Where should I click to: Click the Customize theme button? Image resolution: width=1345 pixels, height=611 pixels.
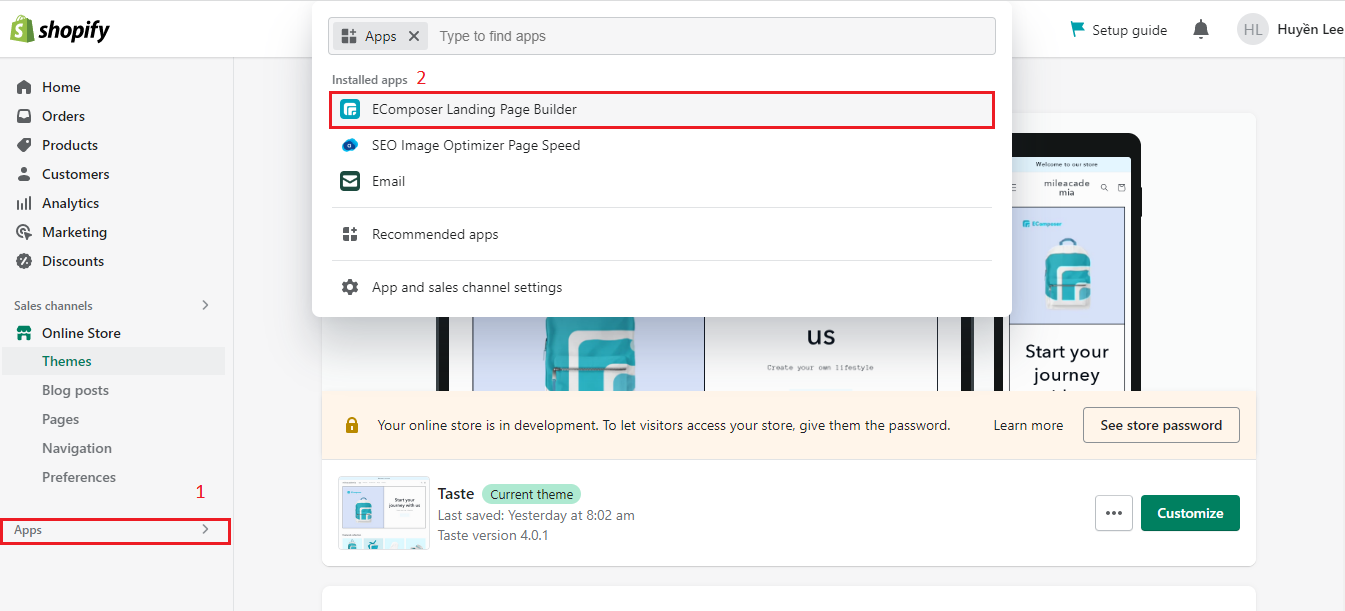point(1190,513)
